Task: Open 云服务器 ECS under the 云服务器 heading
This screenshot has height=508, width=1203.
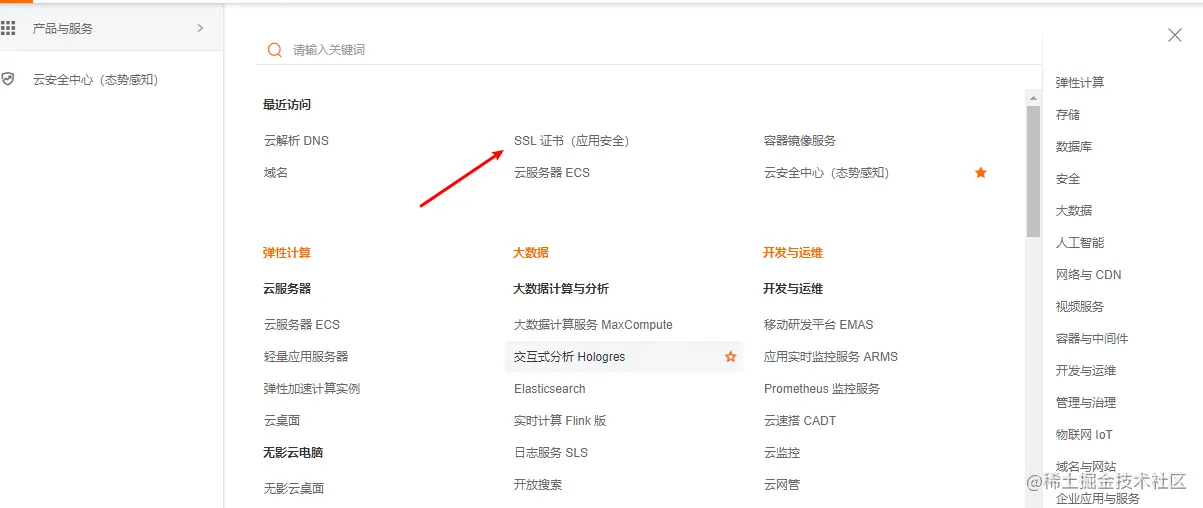Action: [x=302, y=325]
